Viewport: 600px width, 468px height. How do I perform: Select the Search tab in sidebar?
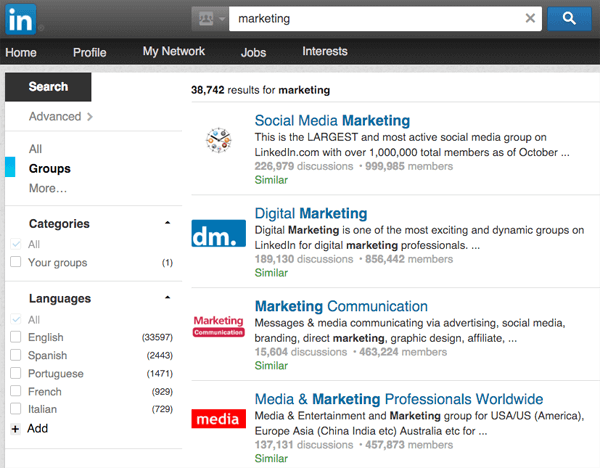tap(48, 87)
